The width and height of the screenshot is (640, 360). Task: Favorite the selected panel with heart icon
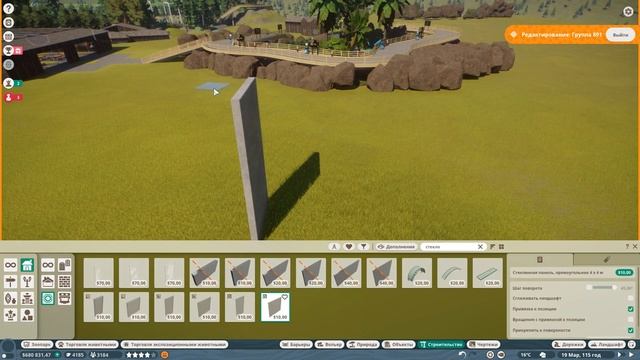[x=285, y=297]
